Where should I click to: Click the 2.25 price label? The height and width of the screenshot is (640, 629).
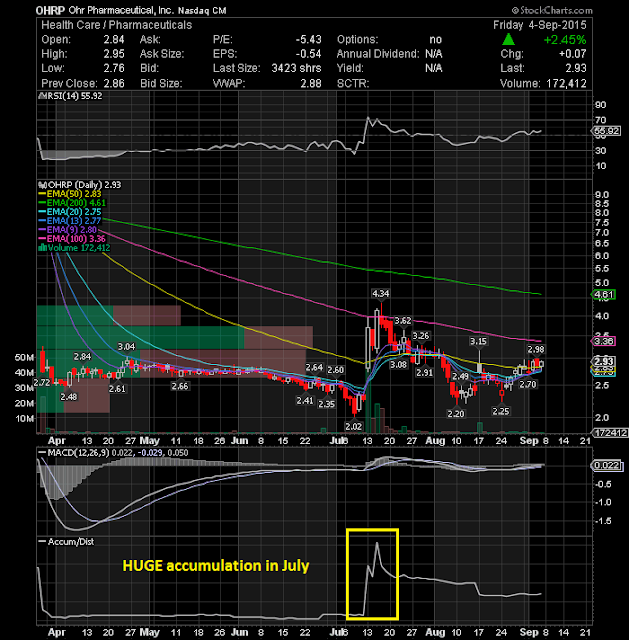click(x=501, y=411)
